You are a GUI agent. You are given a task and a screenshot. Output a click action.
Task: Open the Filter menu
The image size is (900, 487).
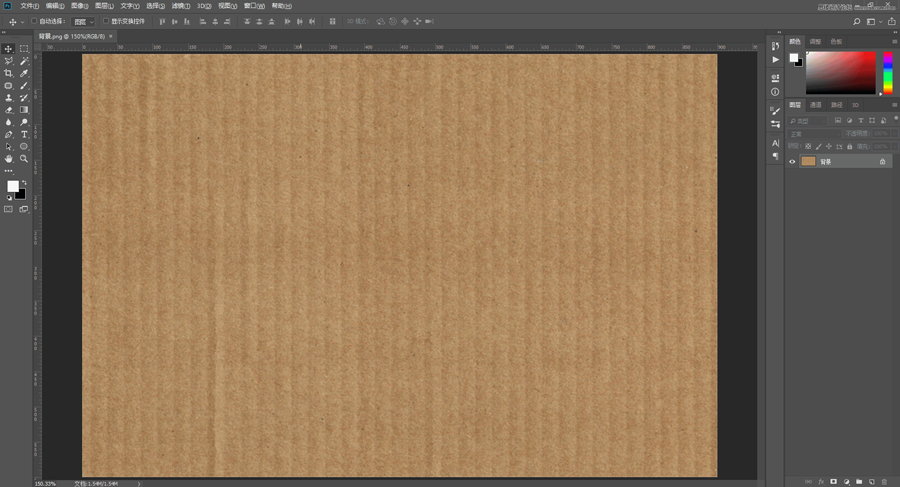tap(181, 6)
